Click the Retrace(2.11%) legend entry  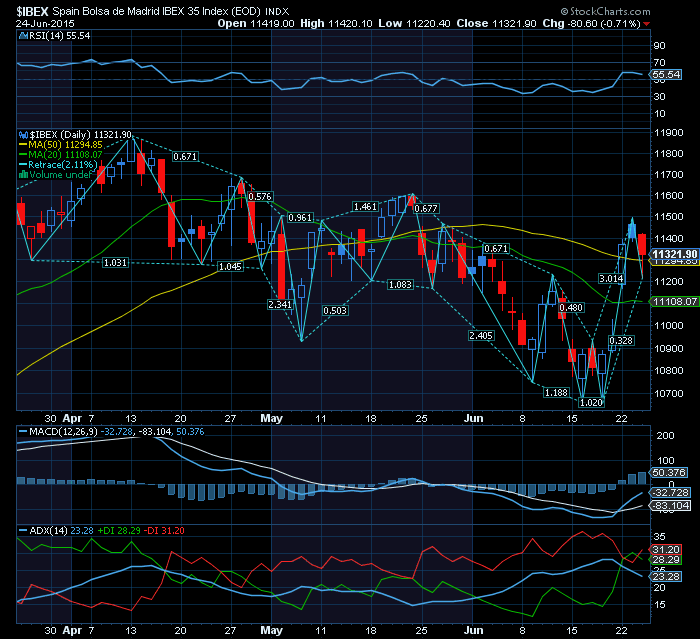click(x=58, y=165)
